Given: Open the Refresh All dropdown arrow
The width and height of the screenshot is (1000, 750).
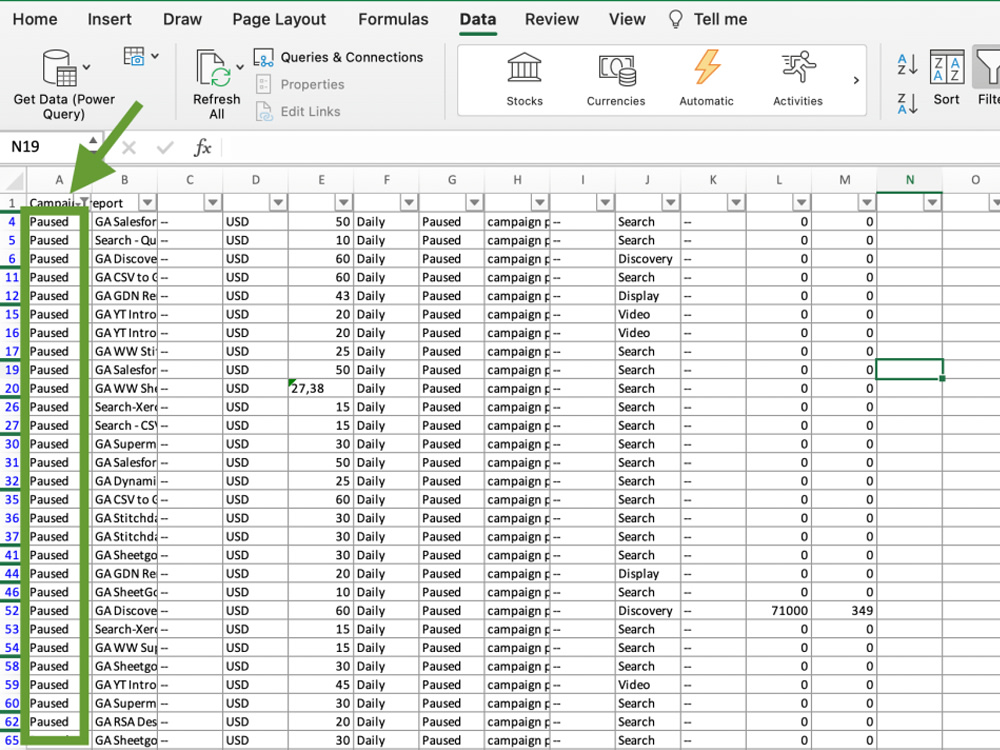Looking at the screenshot, I should pos(240,67).
